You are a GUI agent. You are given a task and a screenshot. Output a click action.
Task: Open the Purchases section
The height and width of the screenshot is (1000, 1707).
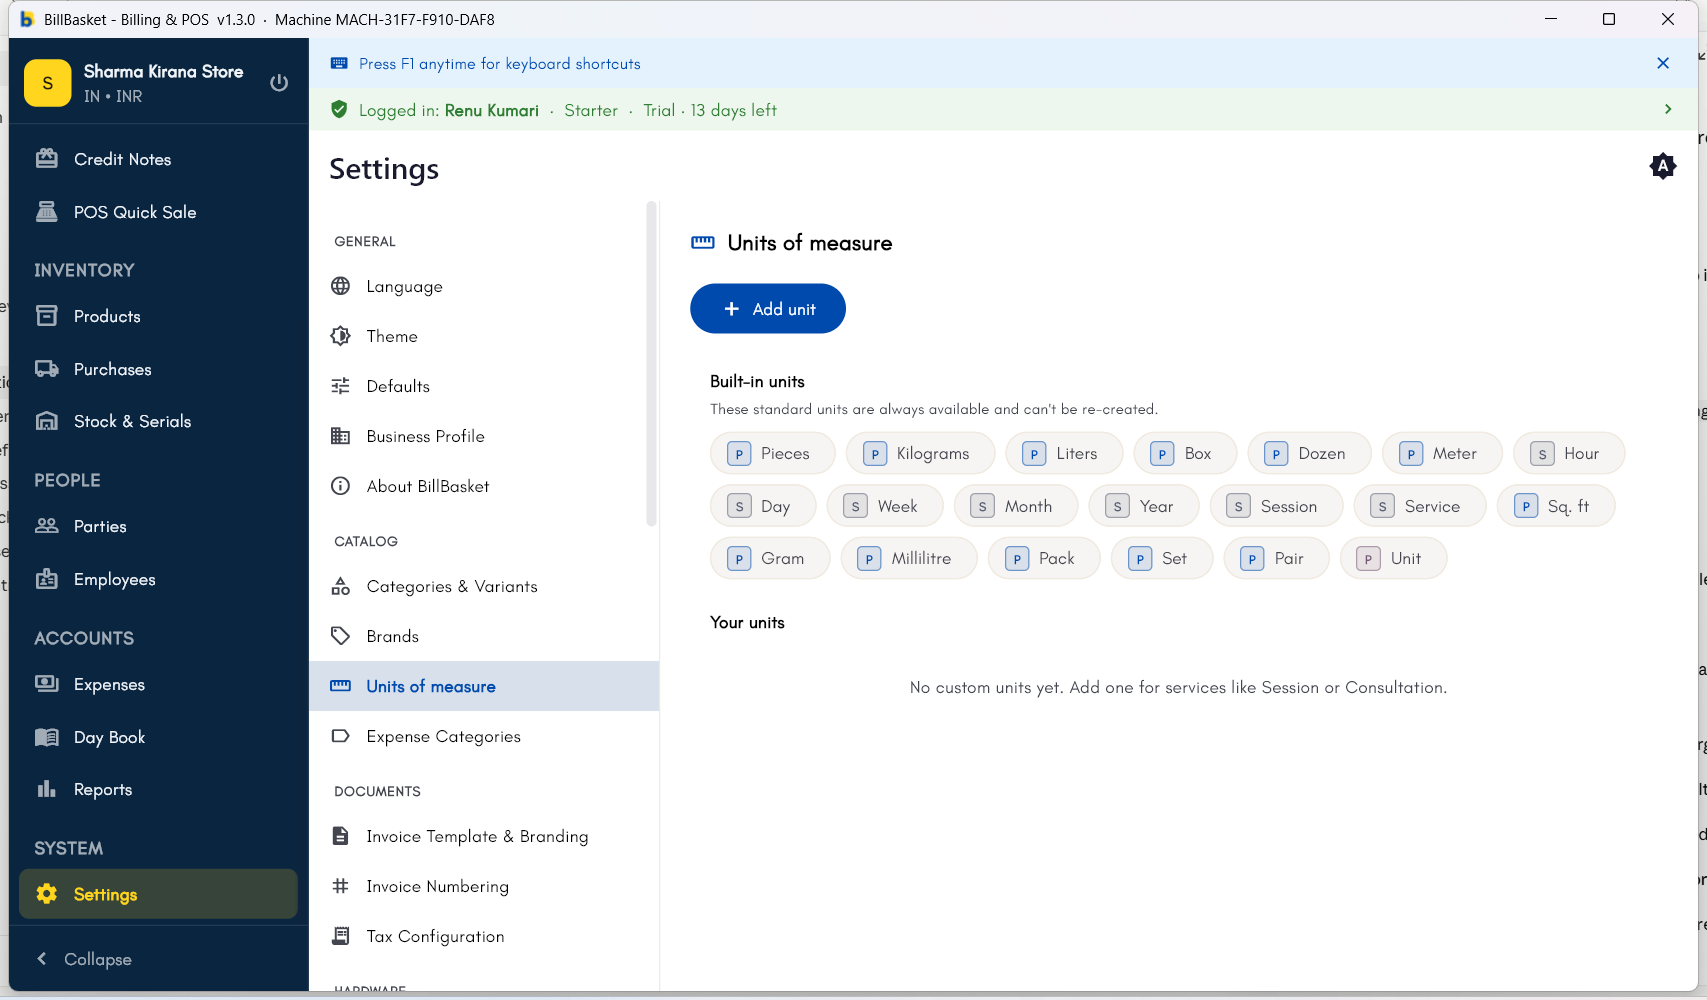tap(158, 369)
